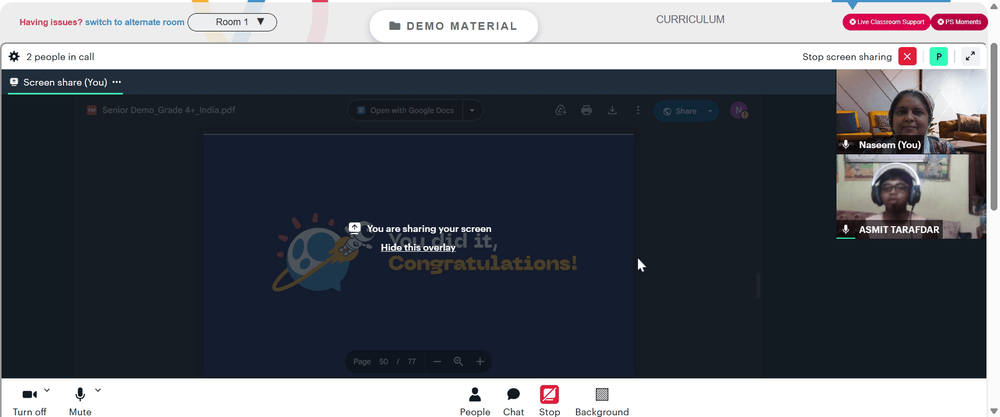This screenshot has width=1000, height=417.
Task: Click red Stop sharing button in toolbar
Action: (x=549, y=402)
